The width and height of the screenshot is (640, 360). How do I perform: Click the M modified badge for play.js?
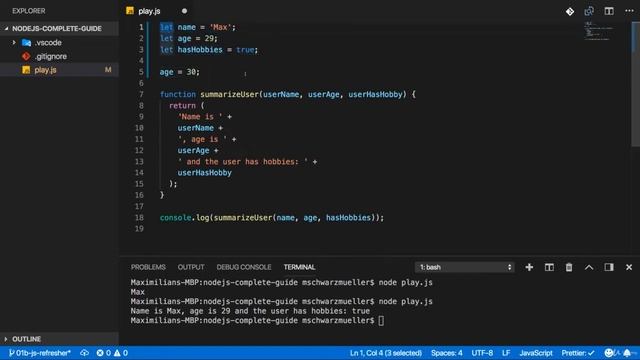[x=108, y=70]
